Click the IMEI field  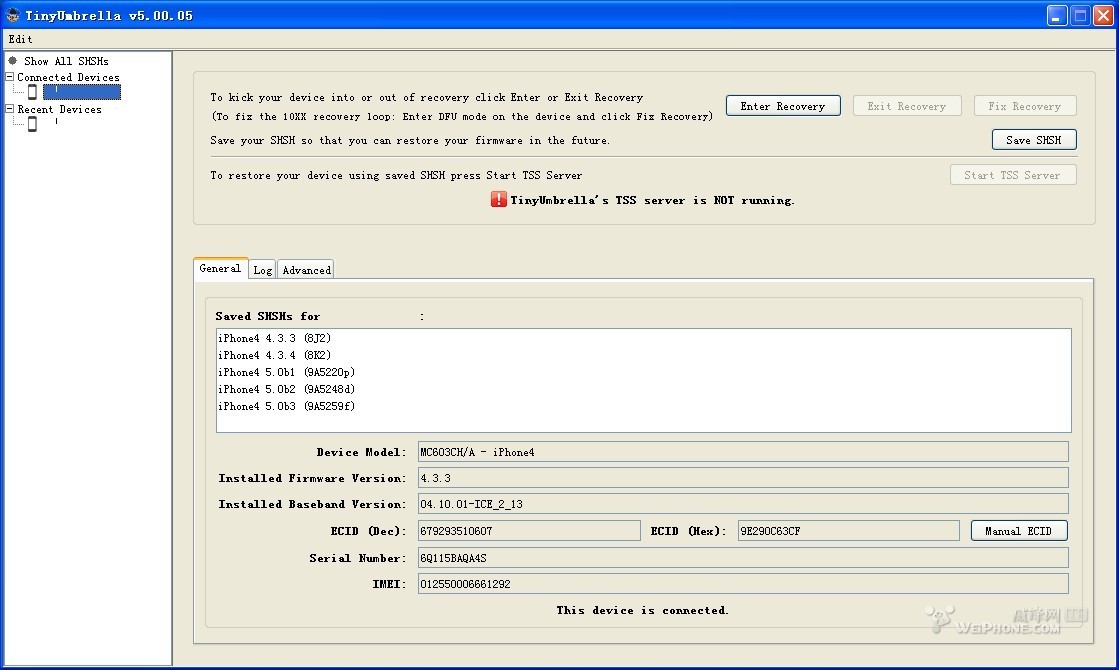[743, 584]
